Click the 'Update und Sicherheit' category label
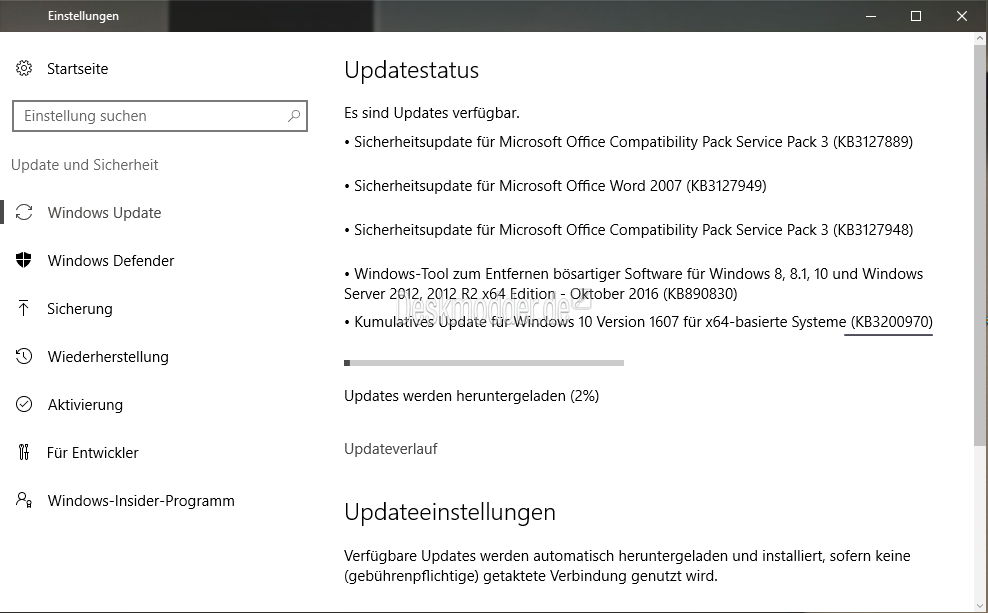Viewport: 988px width, 613px height. pos(84,164)
